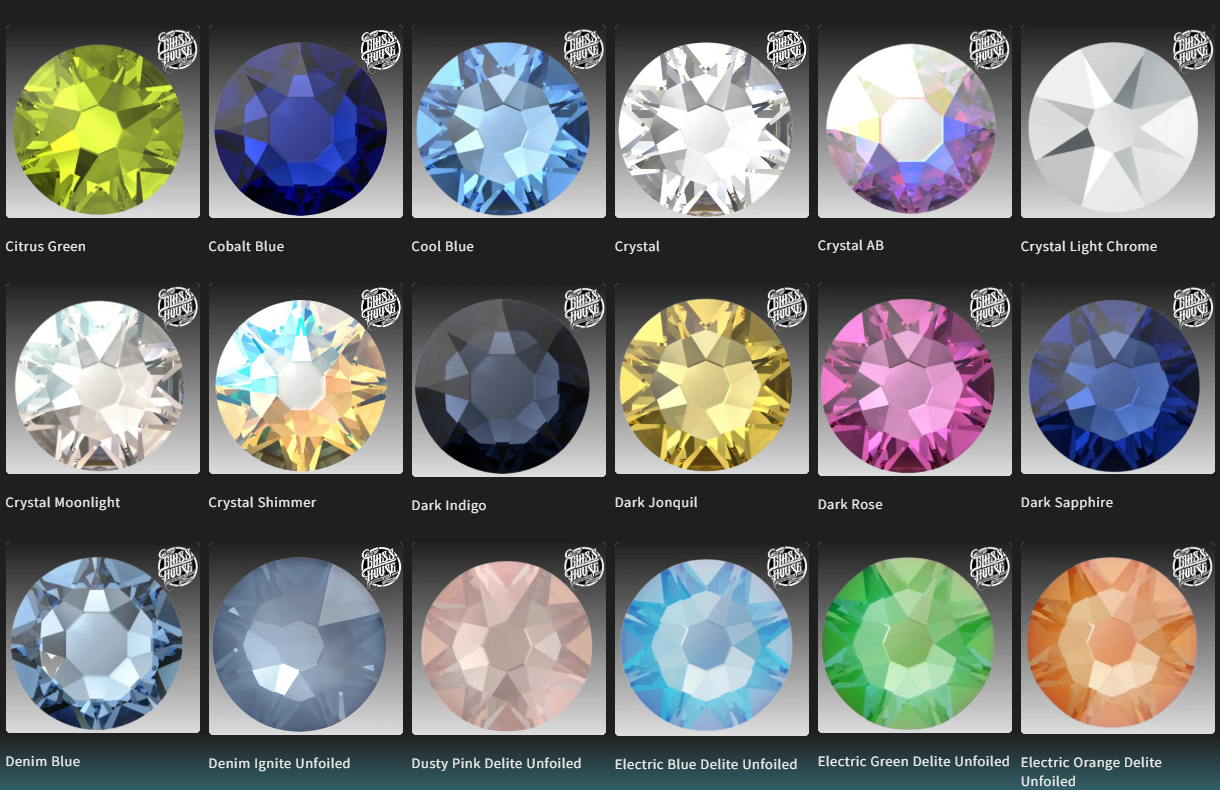Pick the Dark Sapphire crystal image
The width and height of the screenshot is (1220, 790).
tap(1118, 378)
